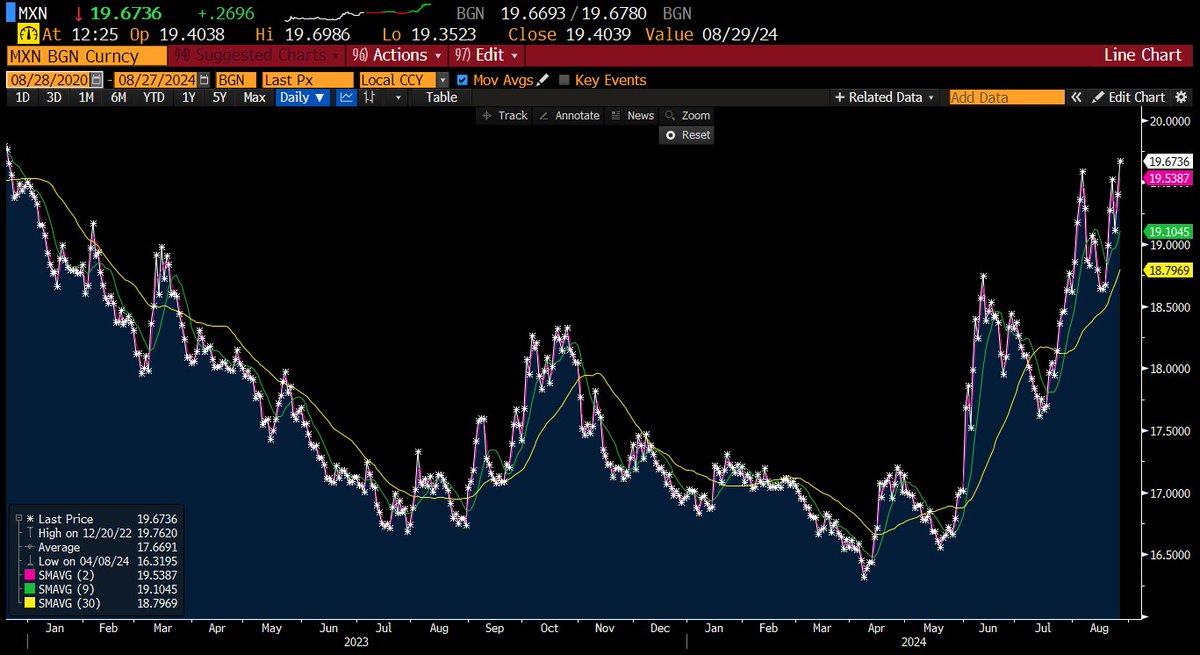Select the 5Y time range tab
1200x655 pixels.
pyautogui.click(x=219, y=97)
